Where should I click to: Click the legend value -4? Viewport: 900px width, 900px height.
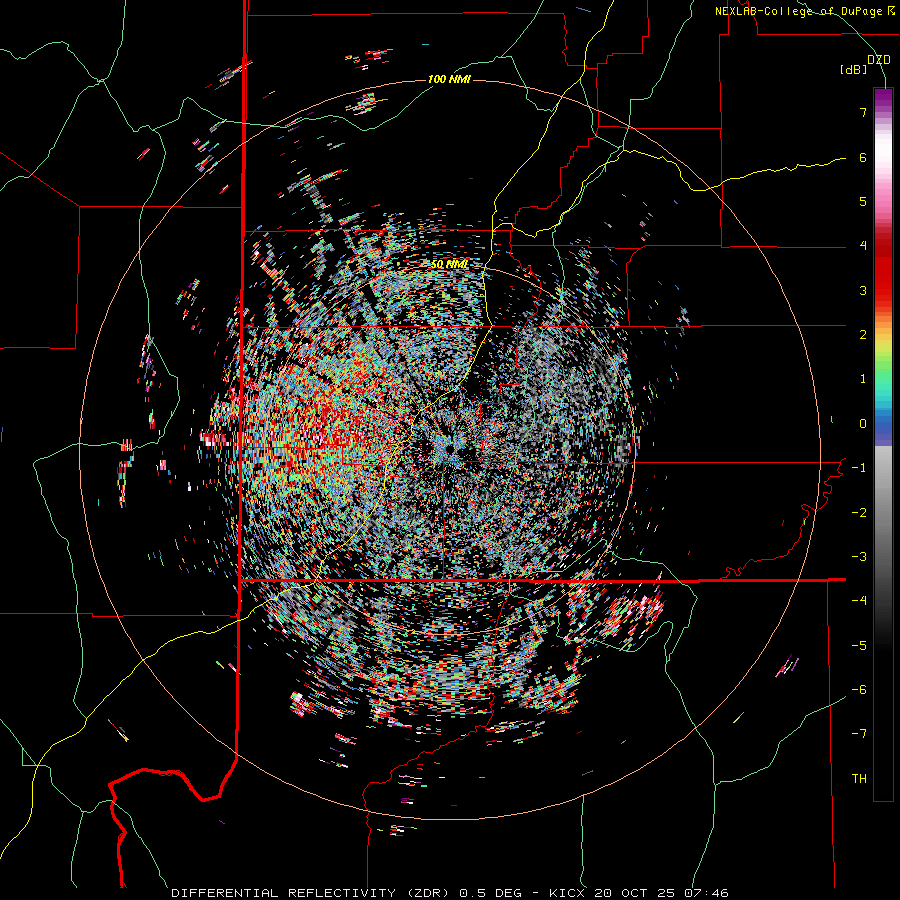pos(859,601)
